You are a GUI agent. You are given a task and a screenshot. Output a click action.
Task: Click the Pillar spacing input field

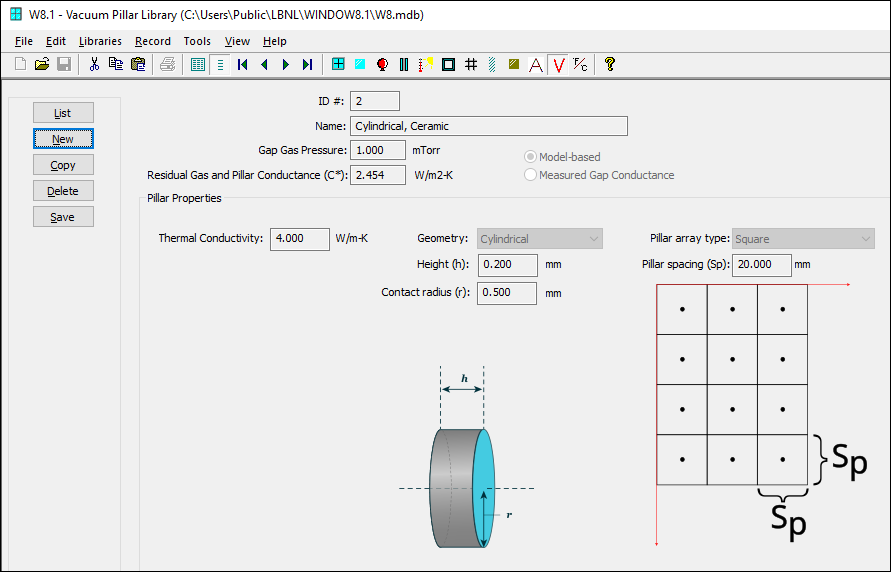762,265
